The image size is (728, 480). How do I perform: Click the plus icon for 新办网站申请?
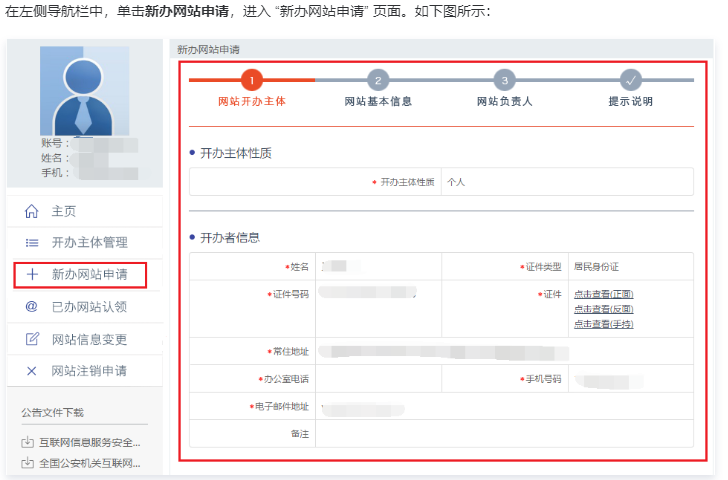tap(31, 275)
